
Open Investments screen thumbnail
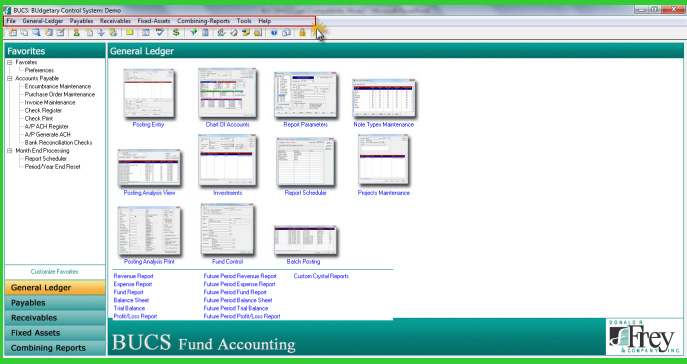pos(227,160)
